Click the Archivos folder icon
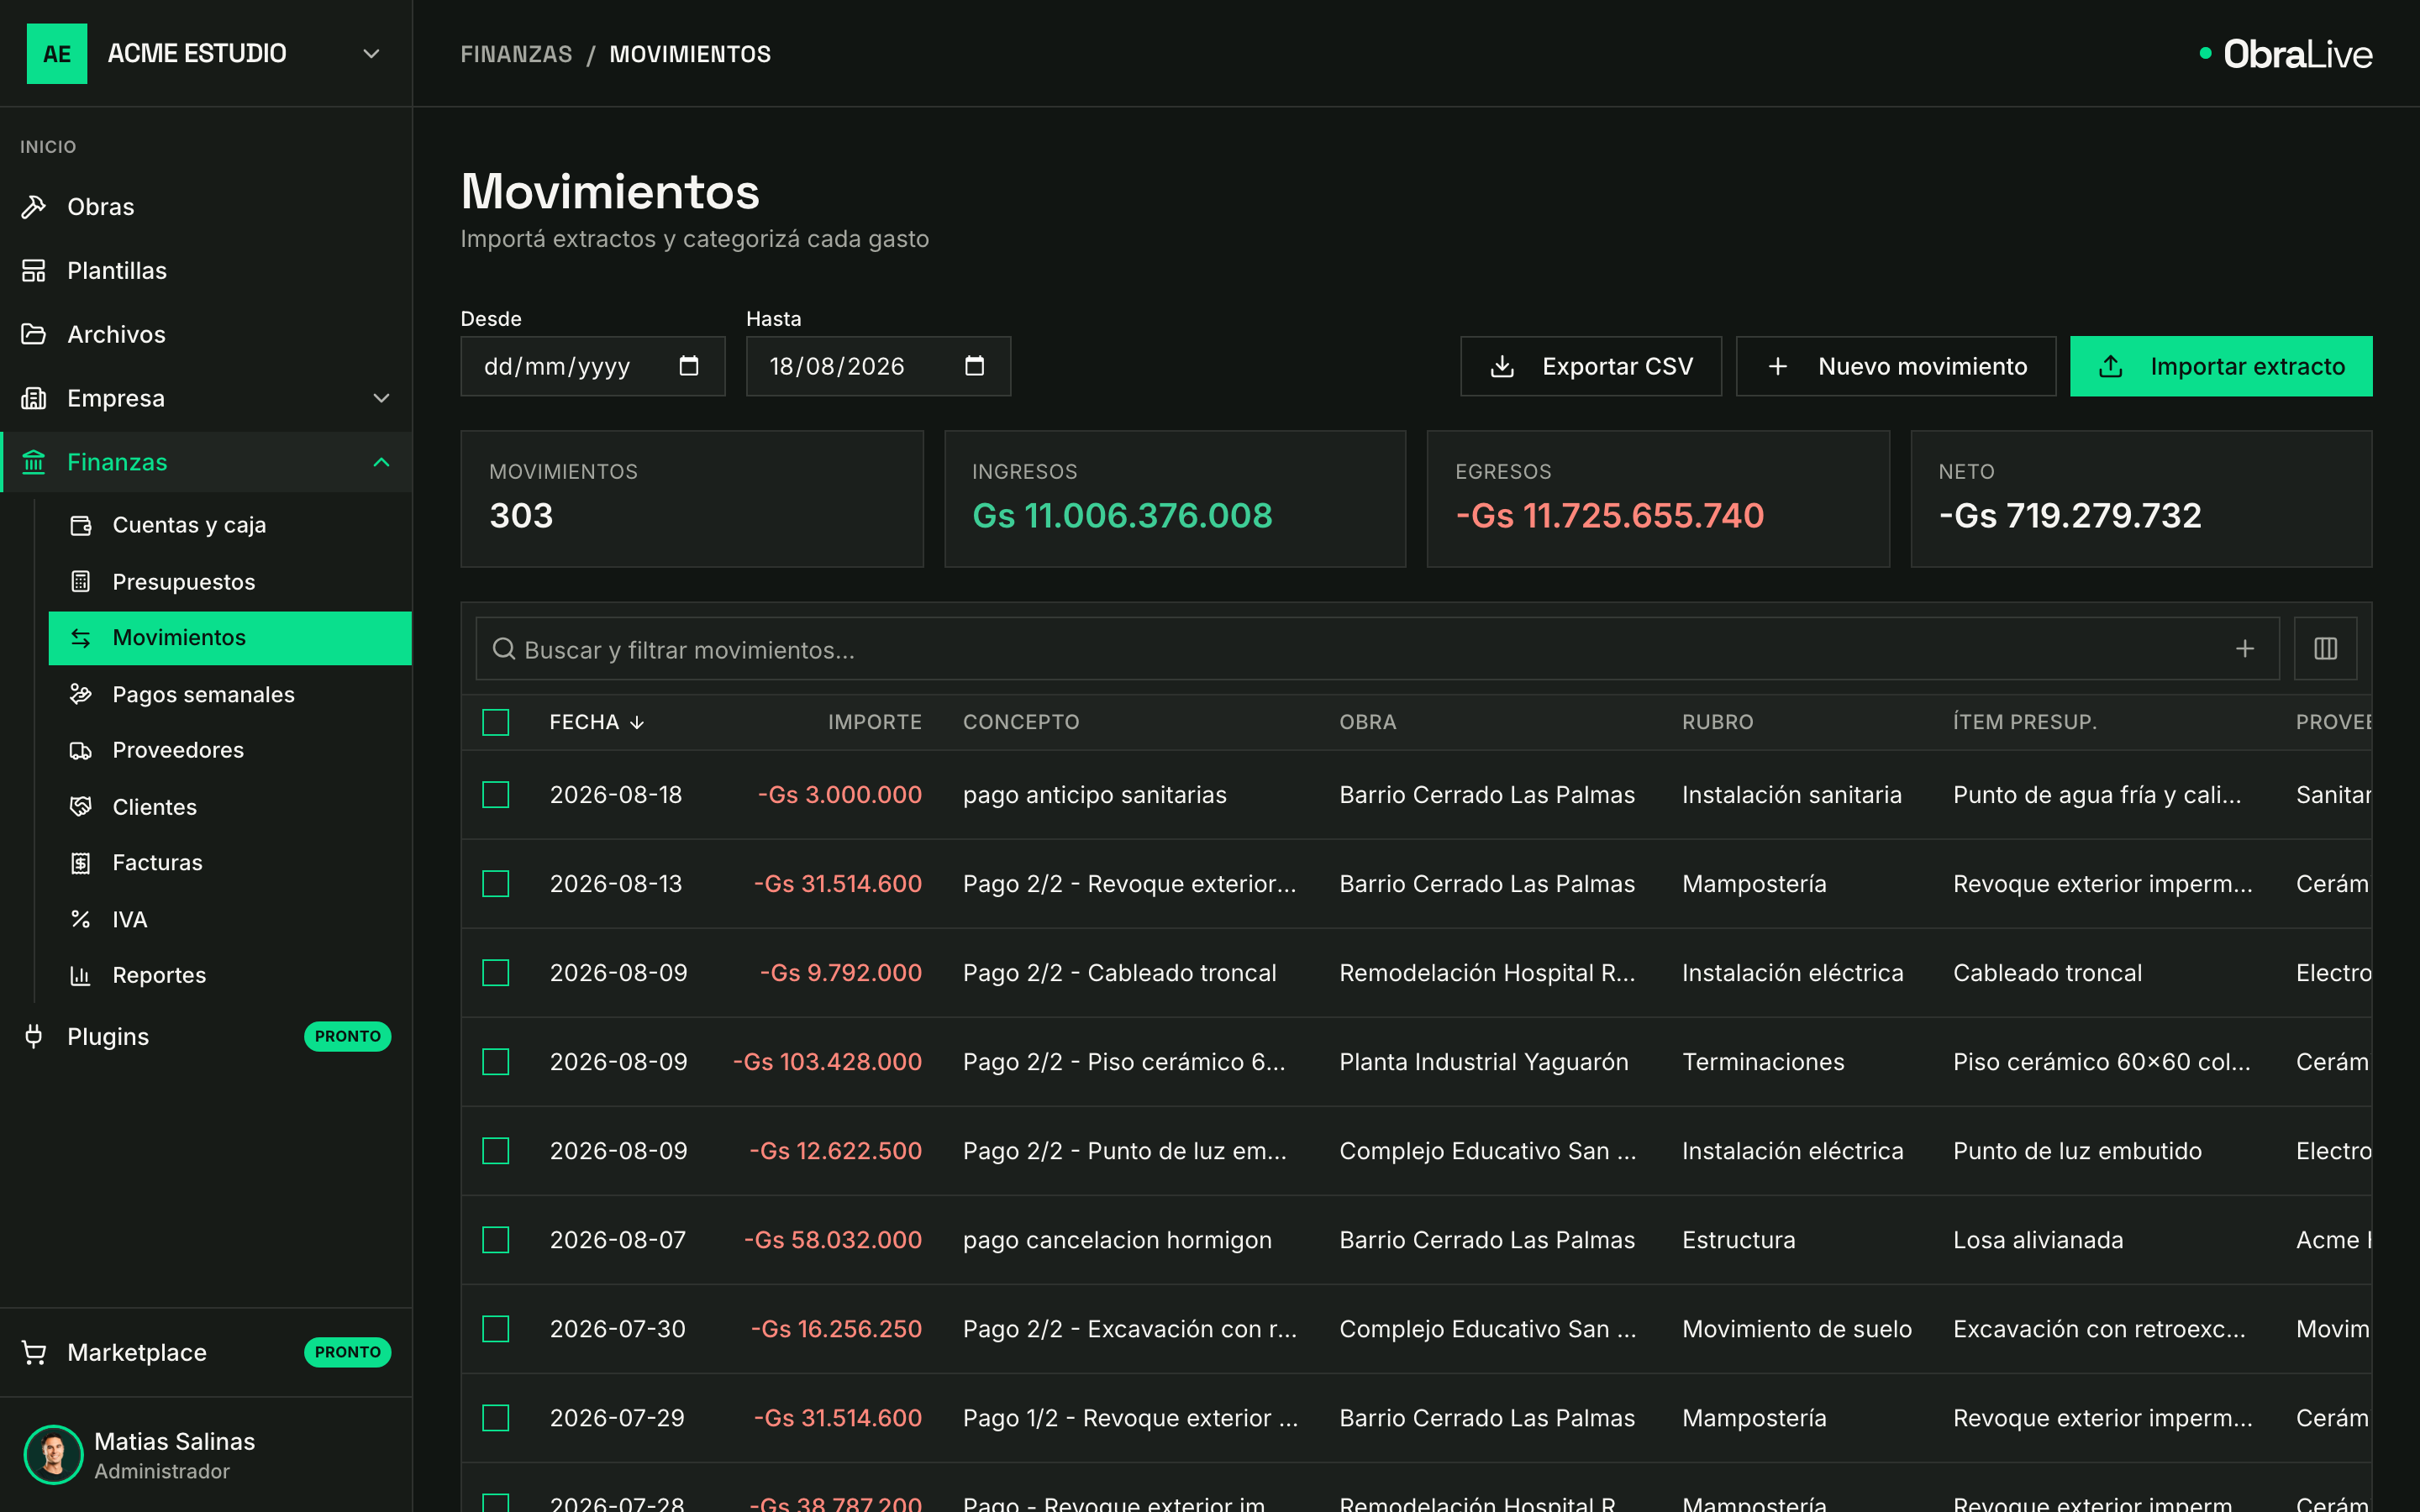This screenshot has height=1512, width=2420. 34,334
